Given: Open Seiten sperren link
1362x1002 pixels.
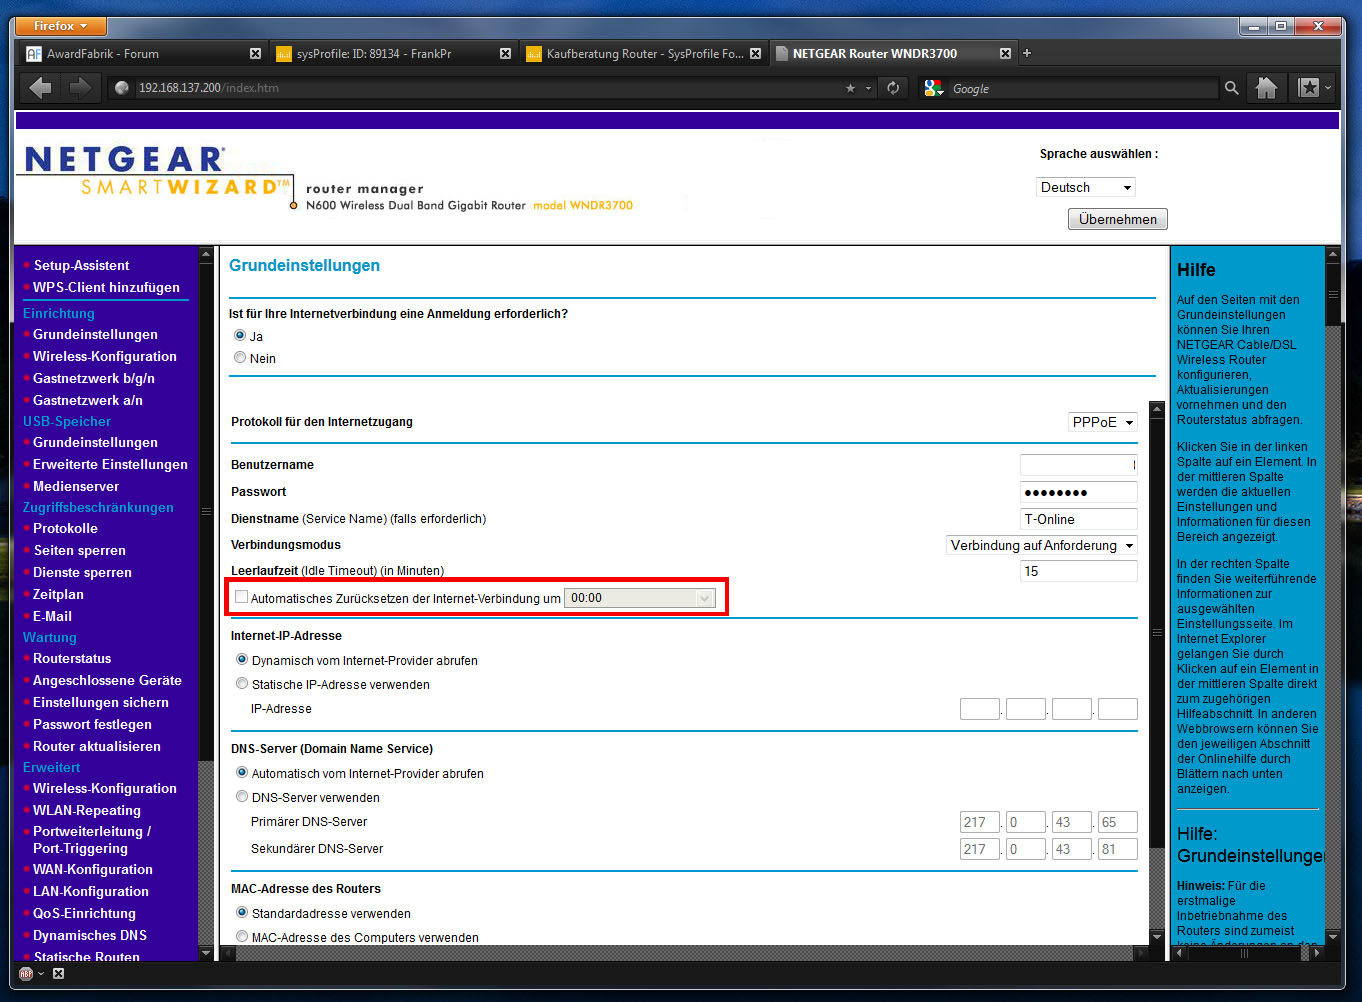Looking at the screenshot, I should click(x=79, y=550).
